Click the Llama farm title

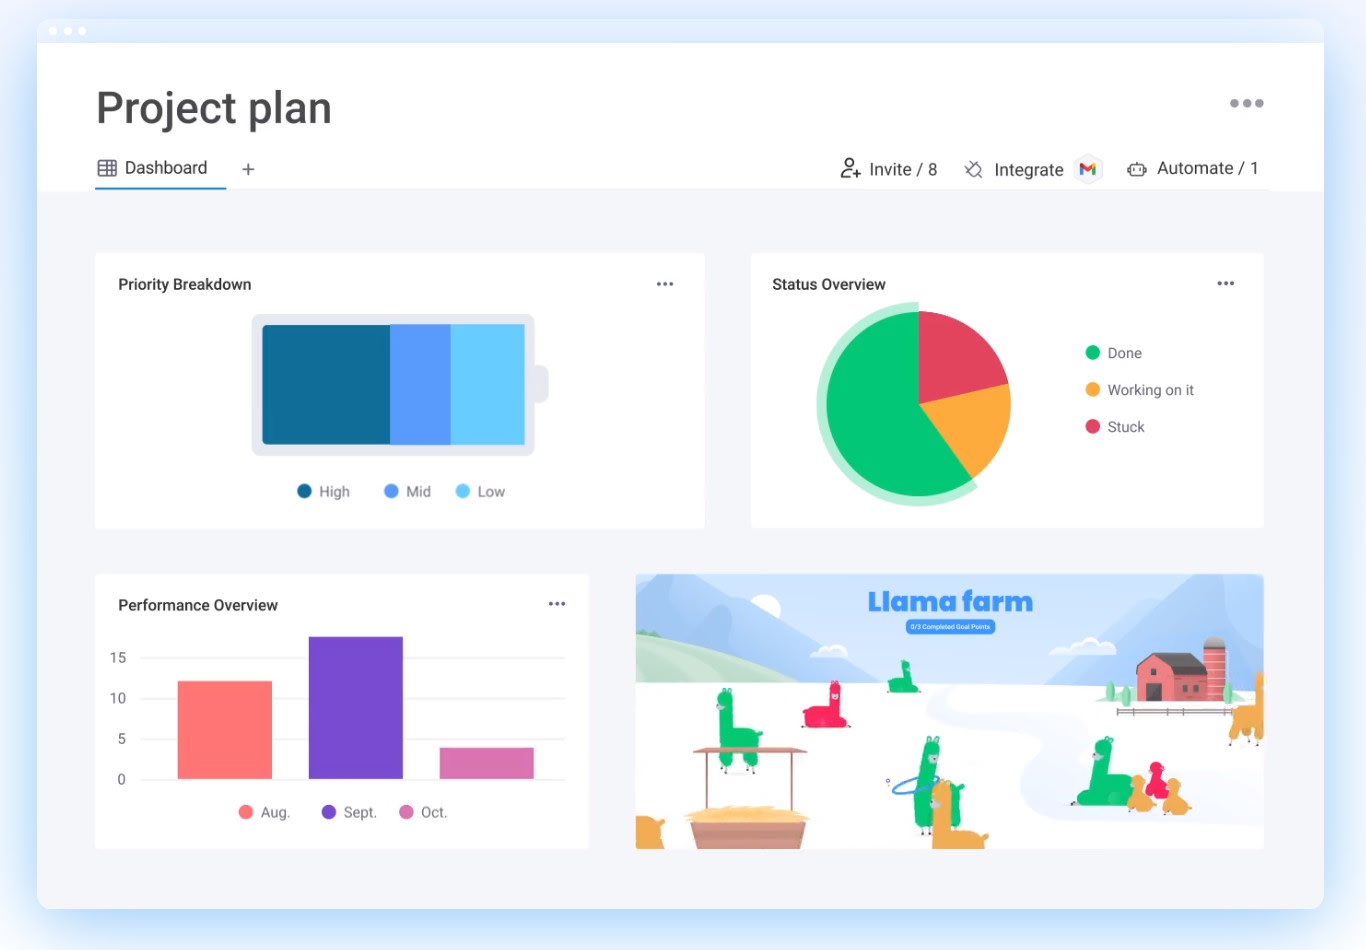pos(950,602)
